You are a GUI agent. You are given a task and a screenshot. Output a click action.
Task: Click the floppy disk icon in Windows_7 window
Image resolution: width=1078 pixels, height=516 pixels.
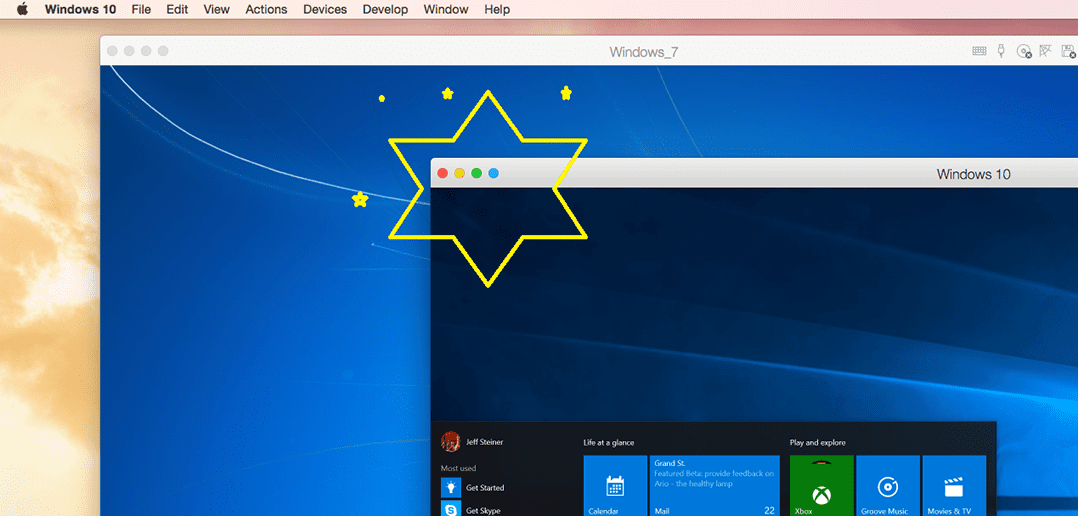[1069, 52]
